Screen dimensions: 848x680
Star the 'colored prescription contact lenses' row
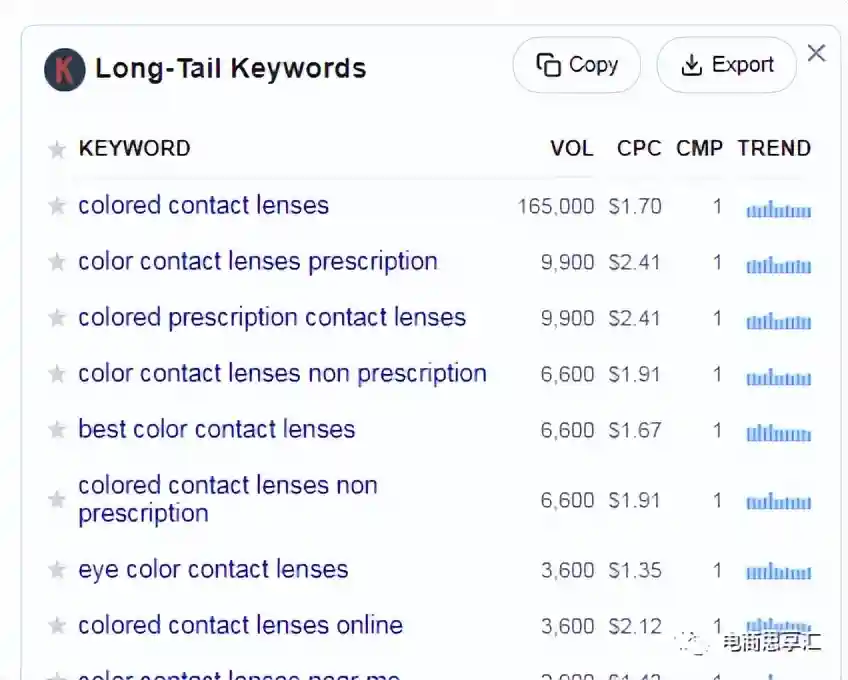coord(57,318)
